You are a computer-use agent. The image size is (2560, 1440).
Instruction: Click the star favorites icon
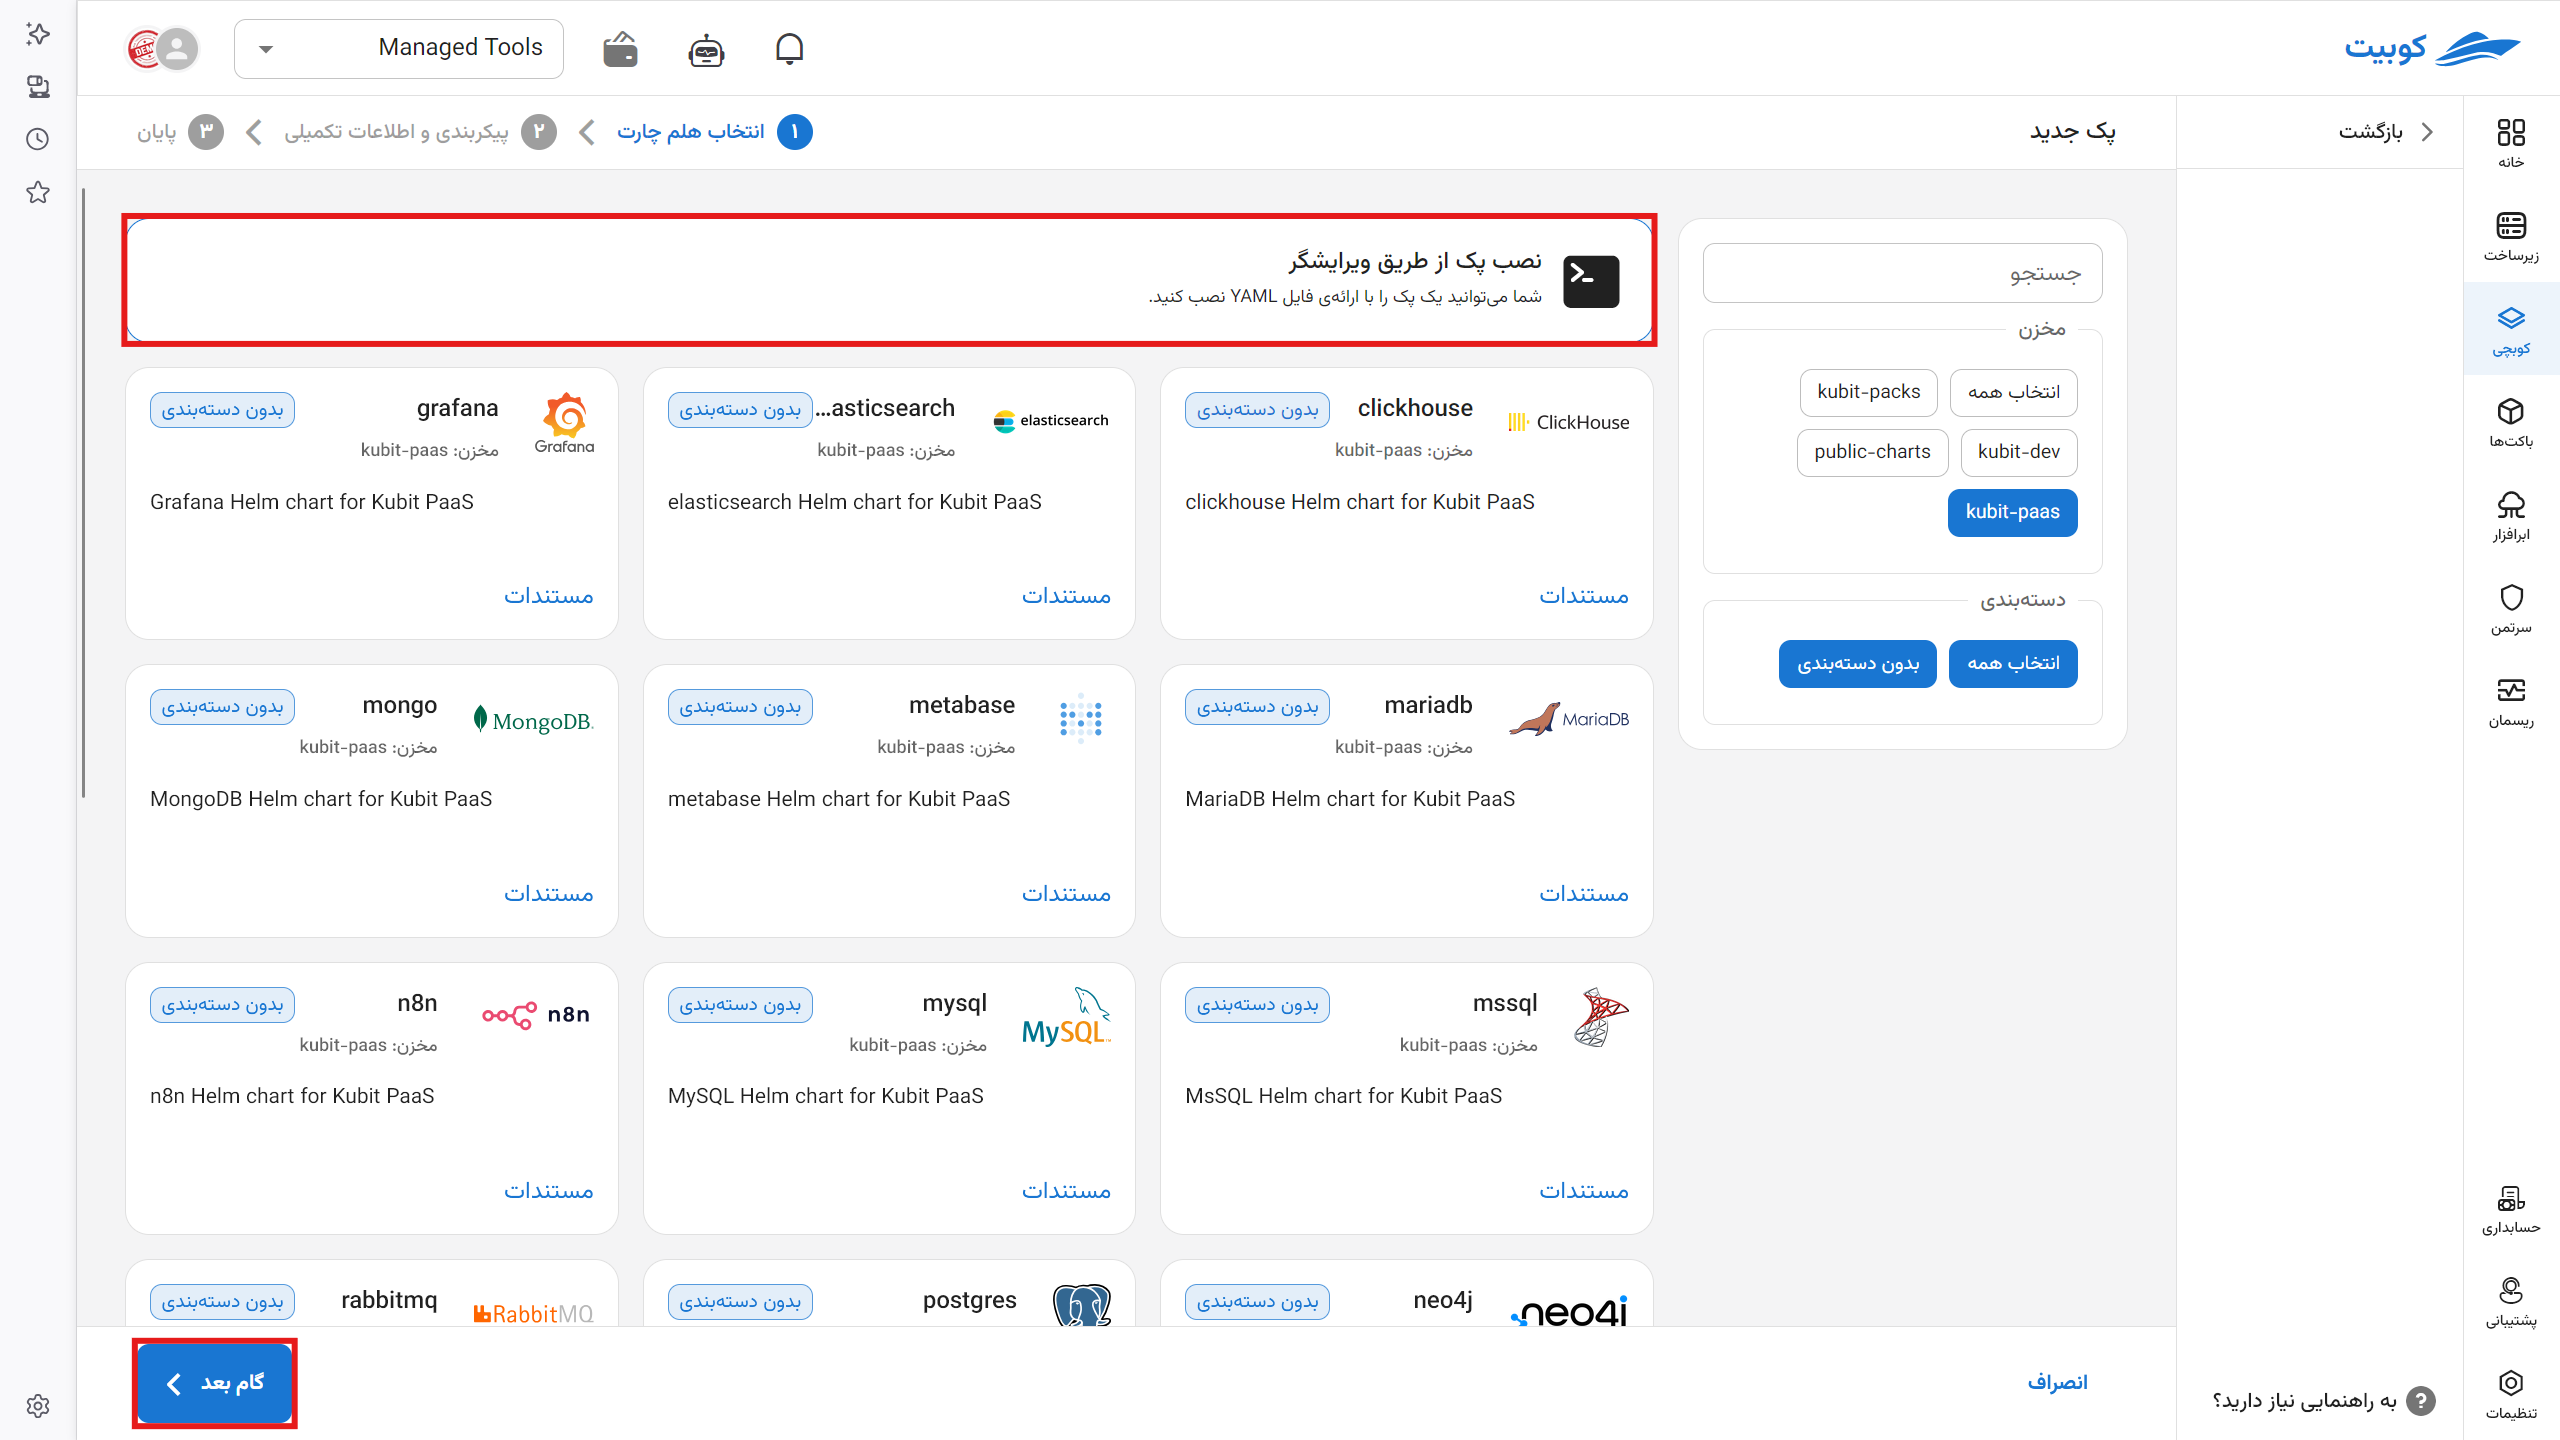tap(38, 192)
